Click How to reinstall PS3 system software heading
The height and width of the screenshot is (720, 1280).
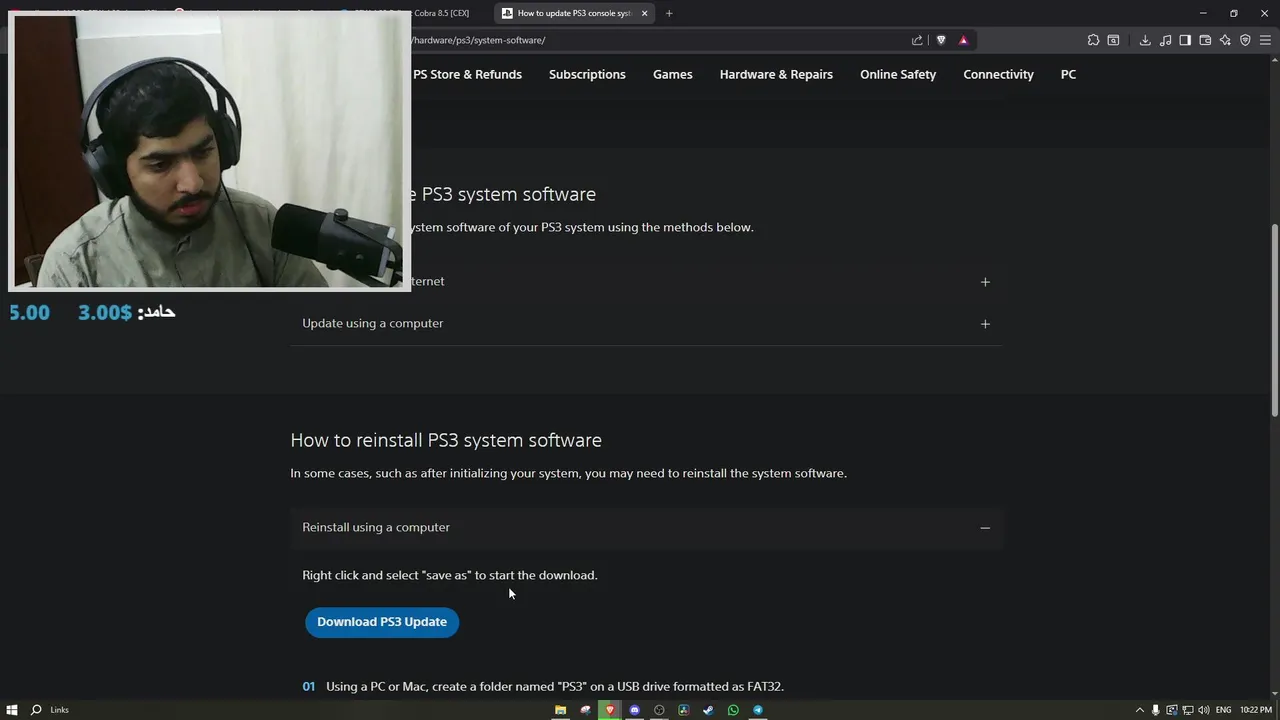446,440
